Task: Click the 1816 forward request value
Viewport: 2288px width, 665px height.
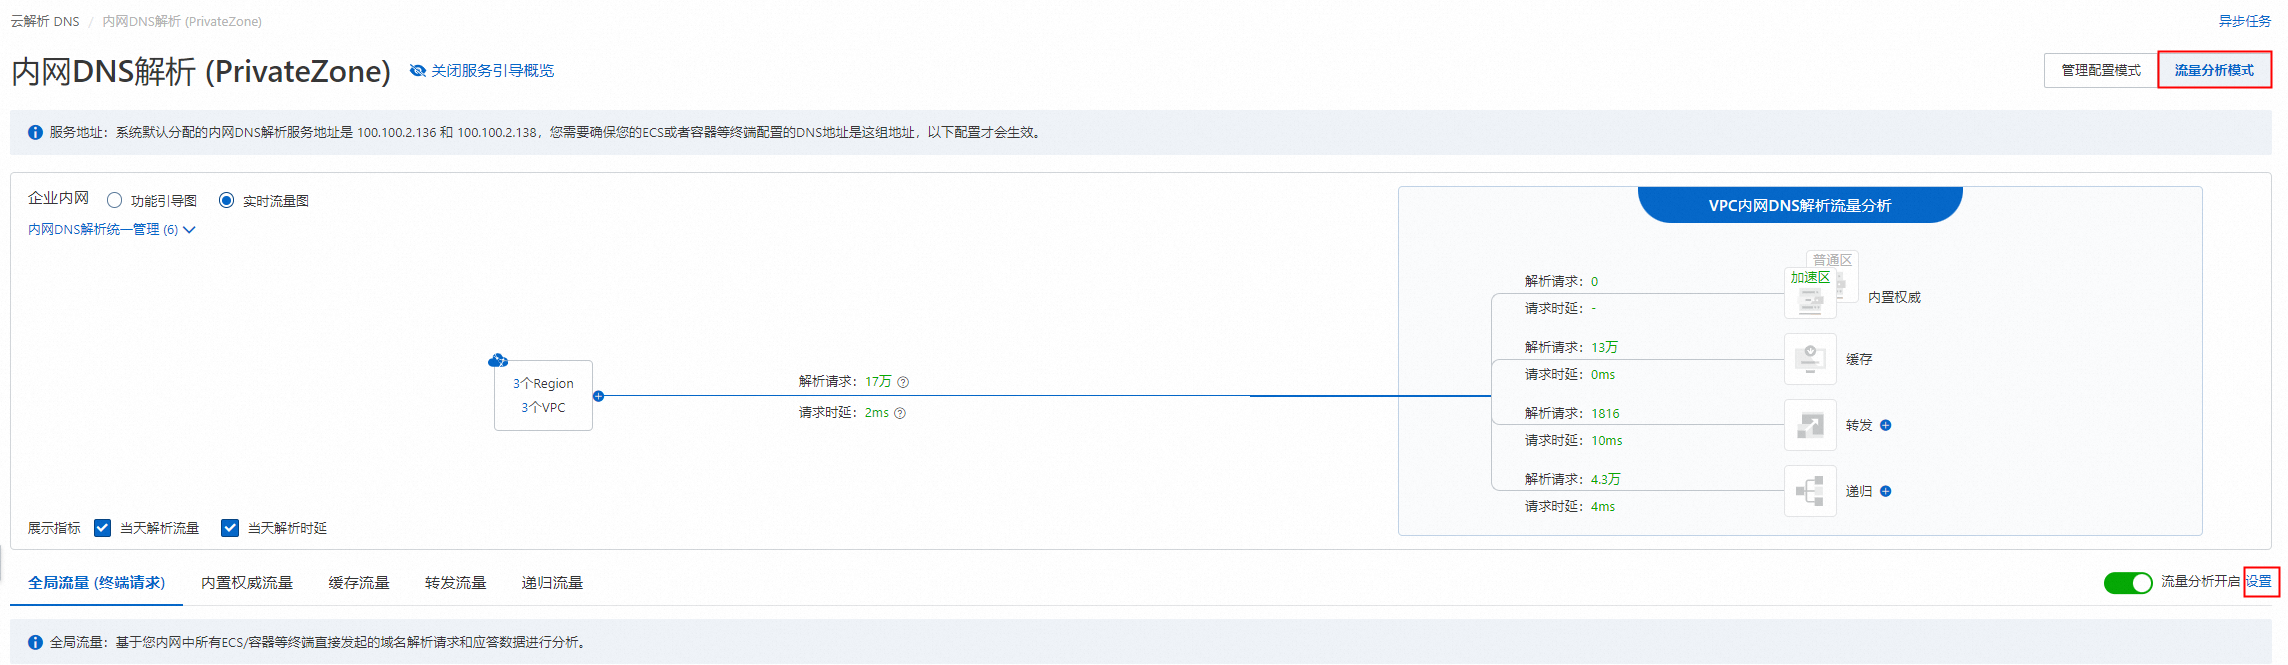Action: pos(1605,413)
